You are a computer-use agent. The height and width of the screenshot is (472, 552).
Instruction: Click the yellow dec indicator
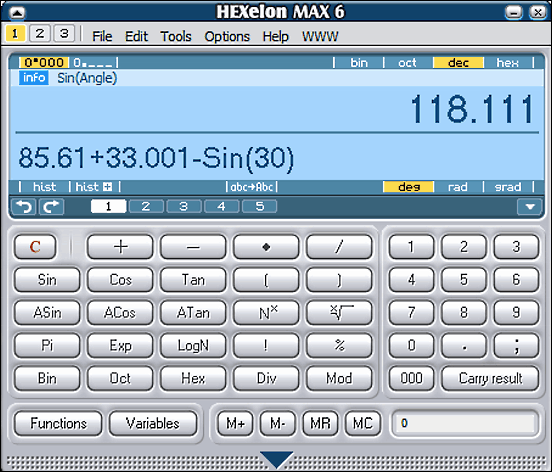(458, 63)
